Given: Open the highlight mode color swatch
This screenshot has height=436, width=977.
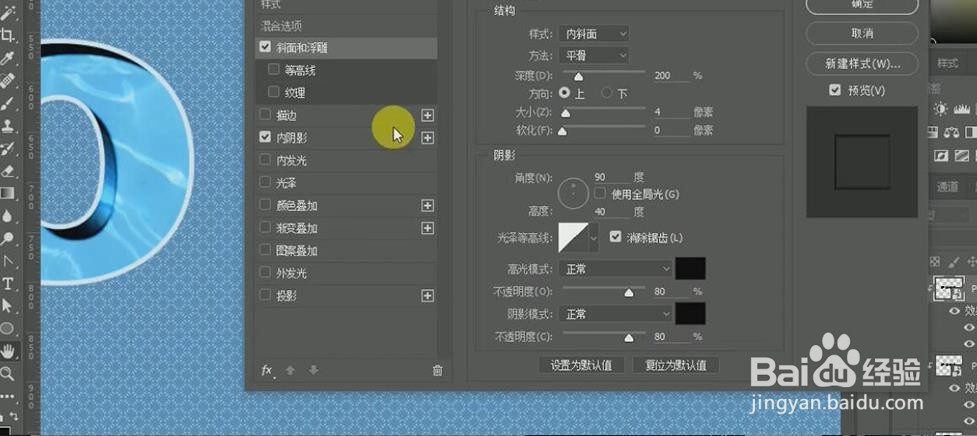Looking at the screenshot, I should tap(690, 268).
